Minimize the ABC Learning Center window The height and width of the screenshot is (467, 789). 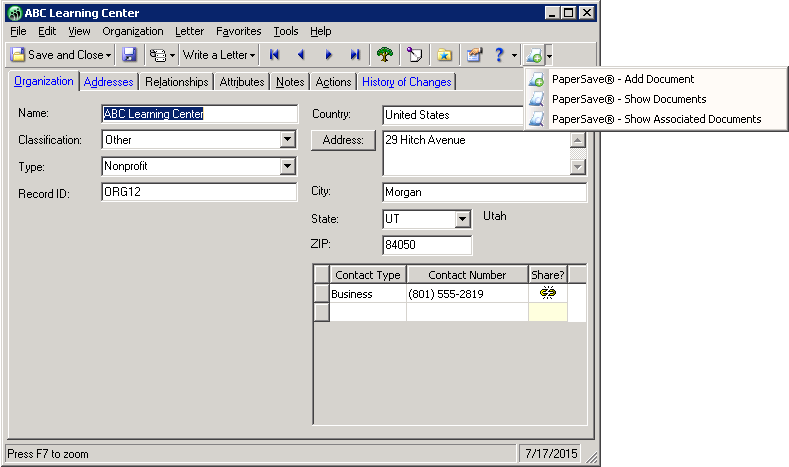(x=553, y=13)
